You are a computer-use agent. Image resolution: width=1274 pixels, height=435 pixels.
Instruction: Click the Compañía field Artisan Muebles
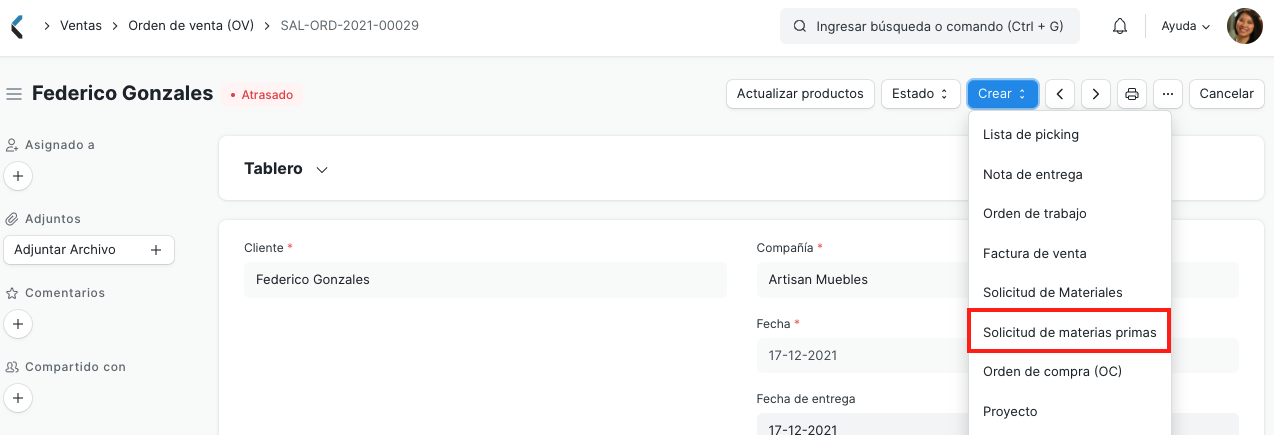coord(862,280)
